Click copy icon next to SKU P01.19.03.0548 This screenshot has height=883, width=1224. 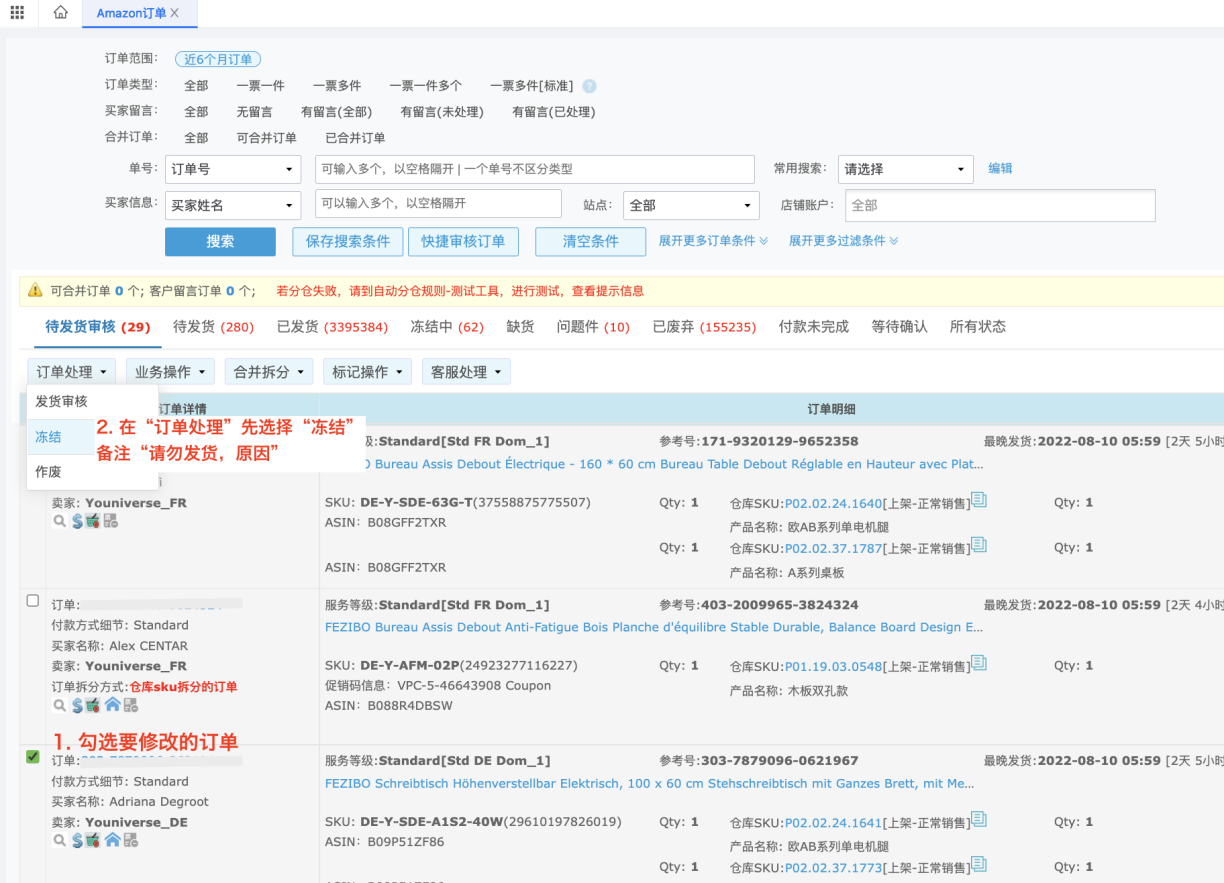pos(979,664)
